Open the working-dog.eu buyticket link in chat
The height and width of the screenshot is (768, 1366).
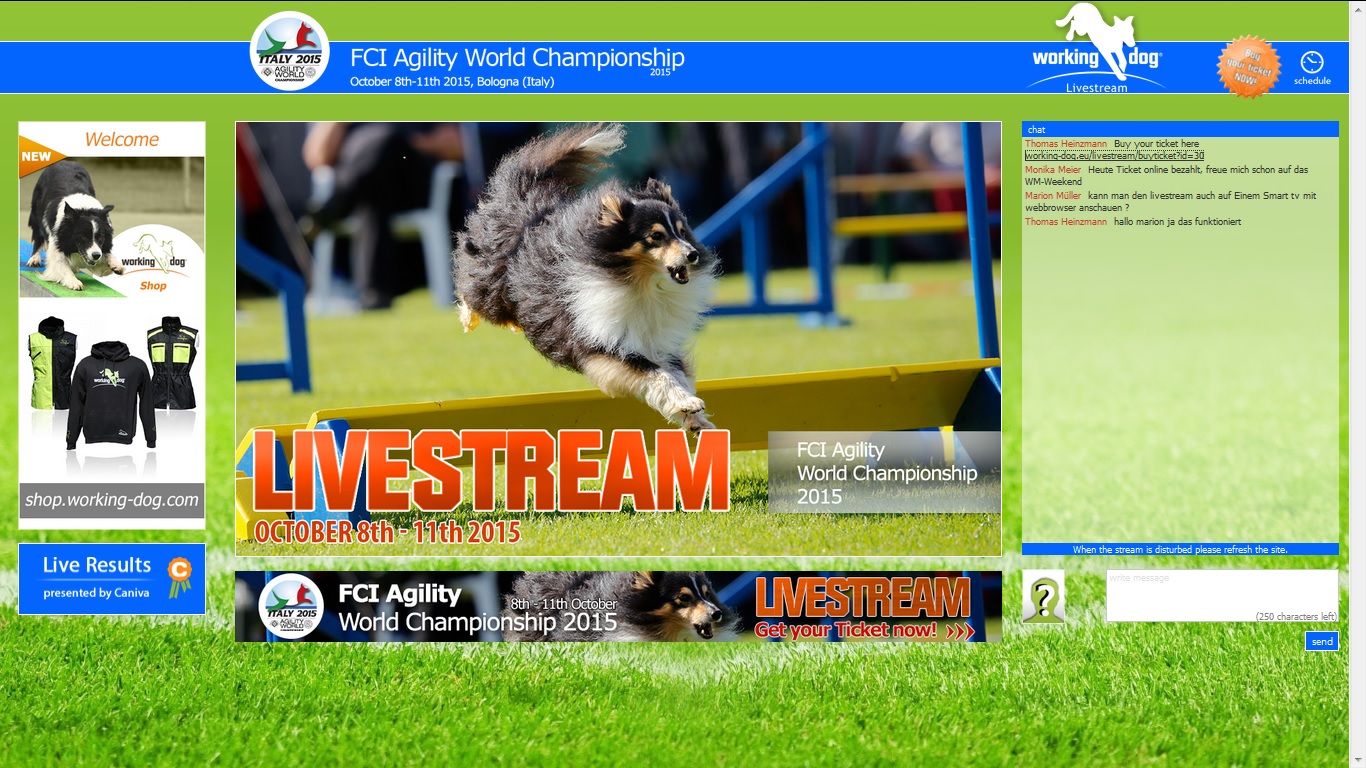tap(1114, 156)
